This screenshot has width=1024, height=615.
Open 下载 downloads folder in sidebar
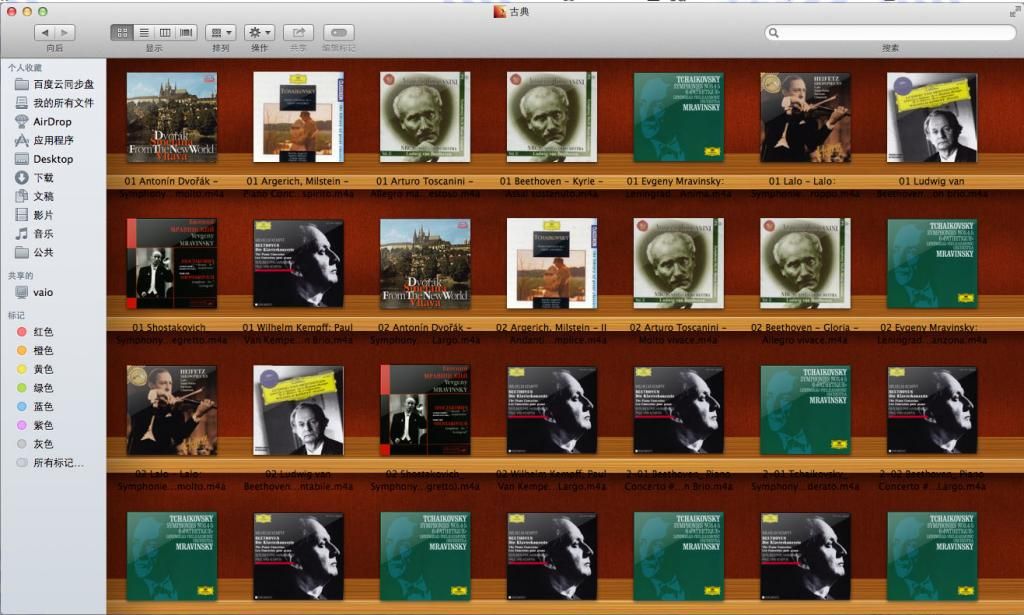coord(43,178)
